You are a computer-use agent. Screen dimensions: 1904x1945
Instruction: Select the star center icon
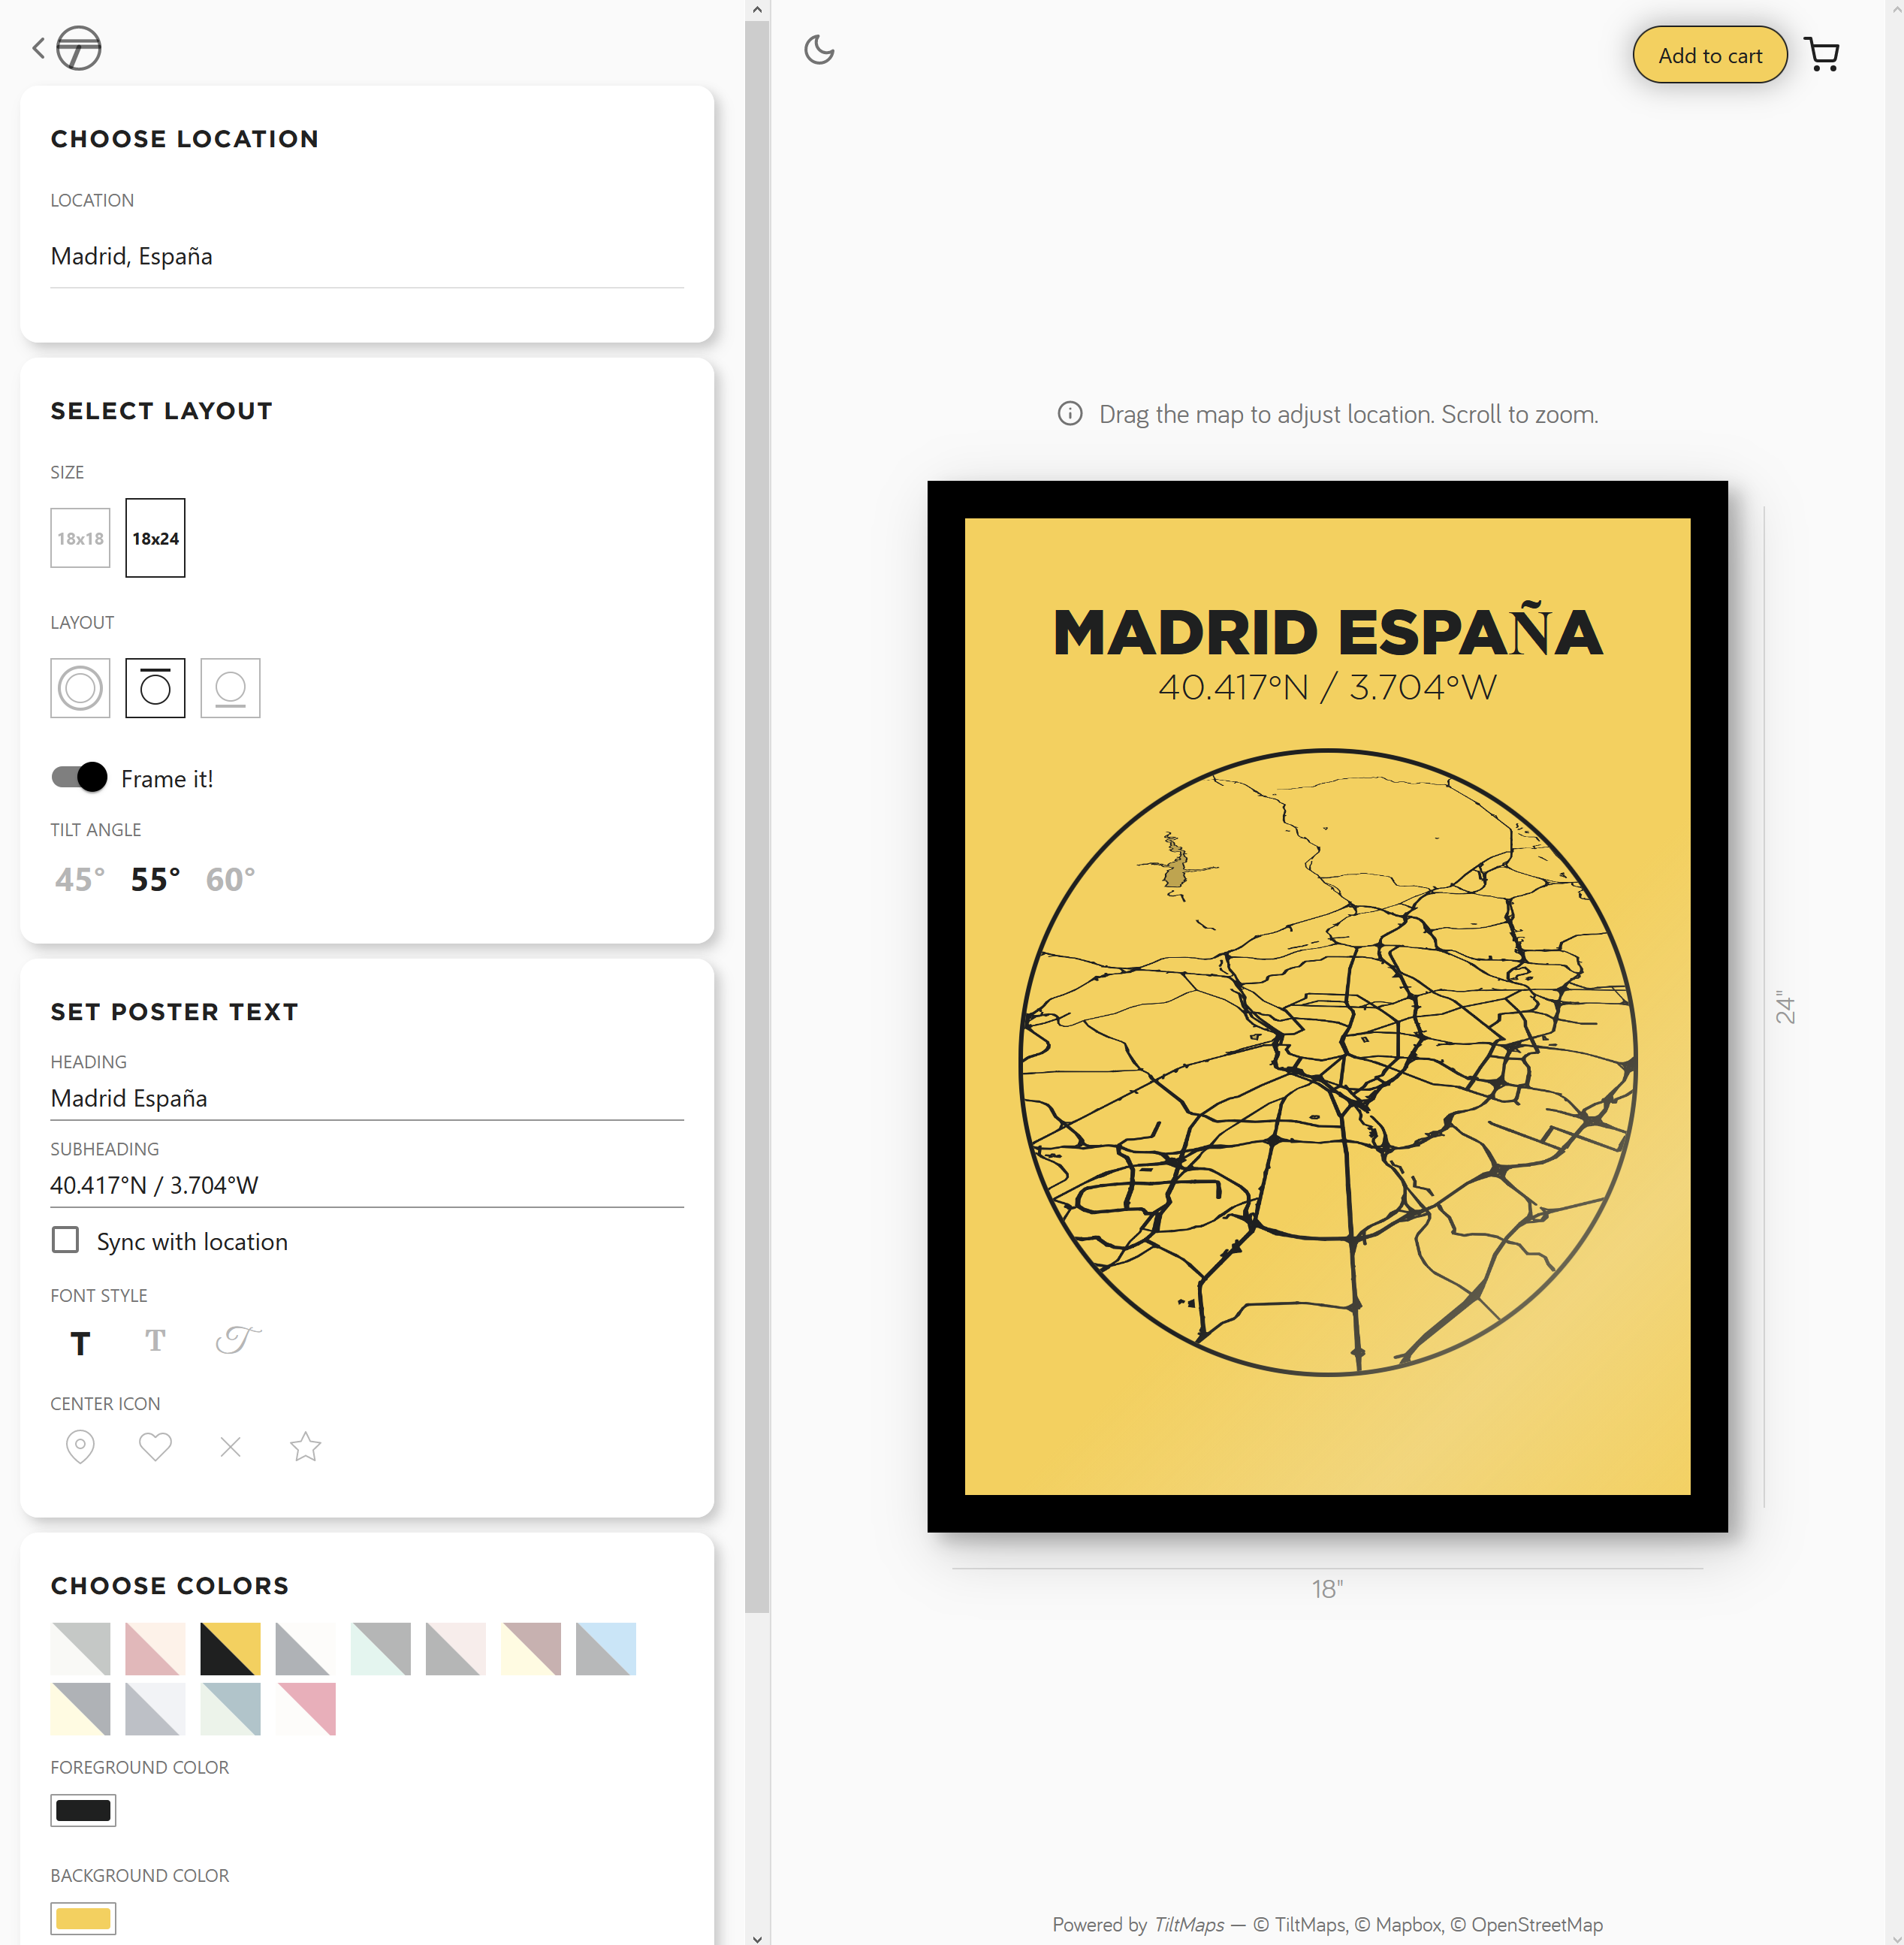pos(305,1446)
